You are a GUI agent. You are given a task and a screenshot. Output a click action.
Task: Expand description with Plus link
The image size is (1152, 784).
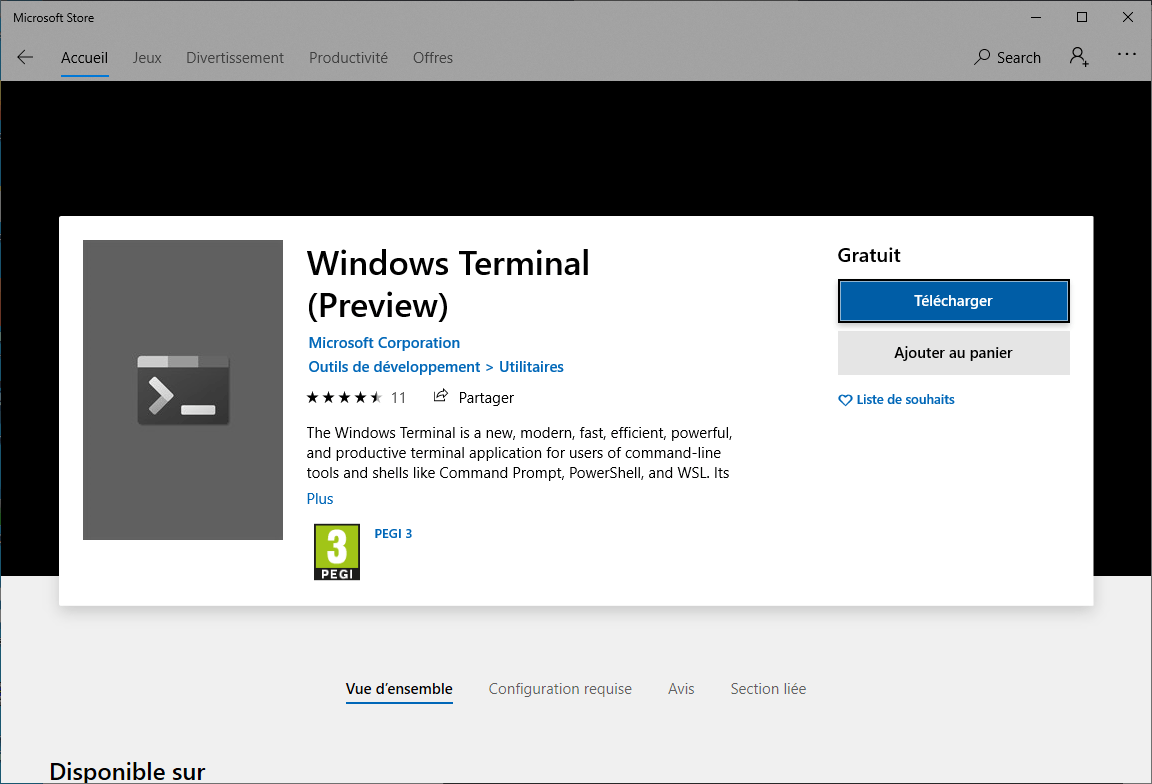pos(320,499)
